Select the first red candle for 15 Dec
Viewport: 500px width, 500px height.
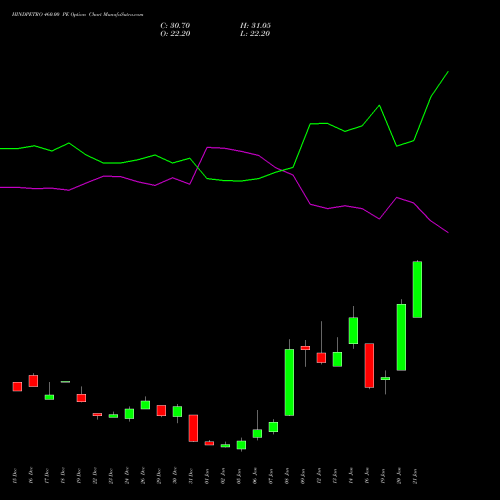[17, 387]
